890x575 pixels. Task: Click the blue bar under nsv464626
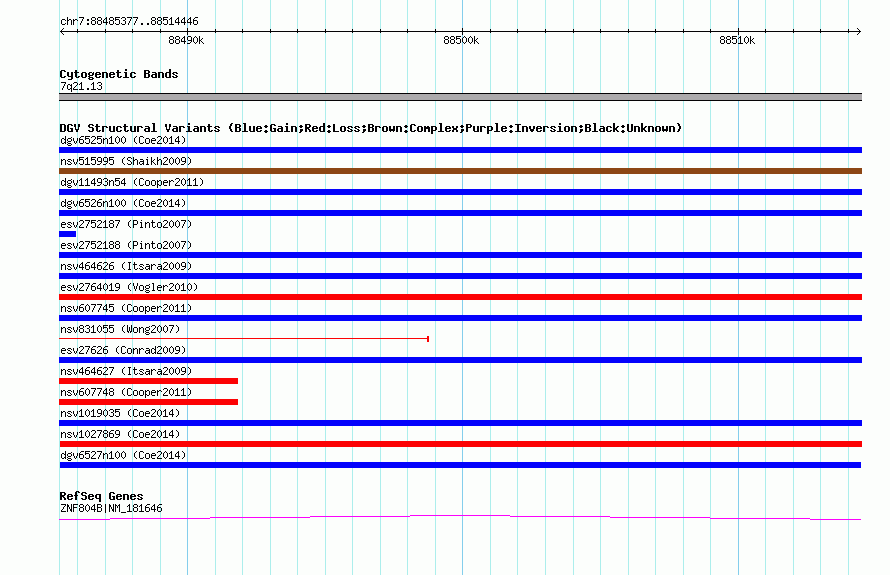(460, 276)
